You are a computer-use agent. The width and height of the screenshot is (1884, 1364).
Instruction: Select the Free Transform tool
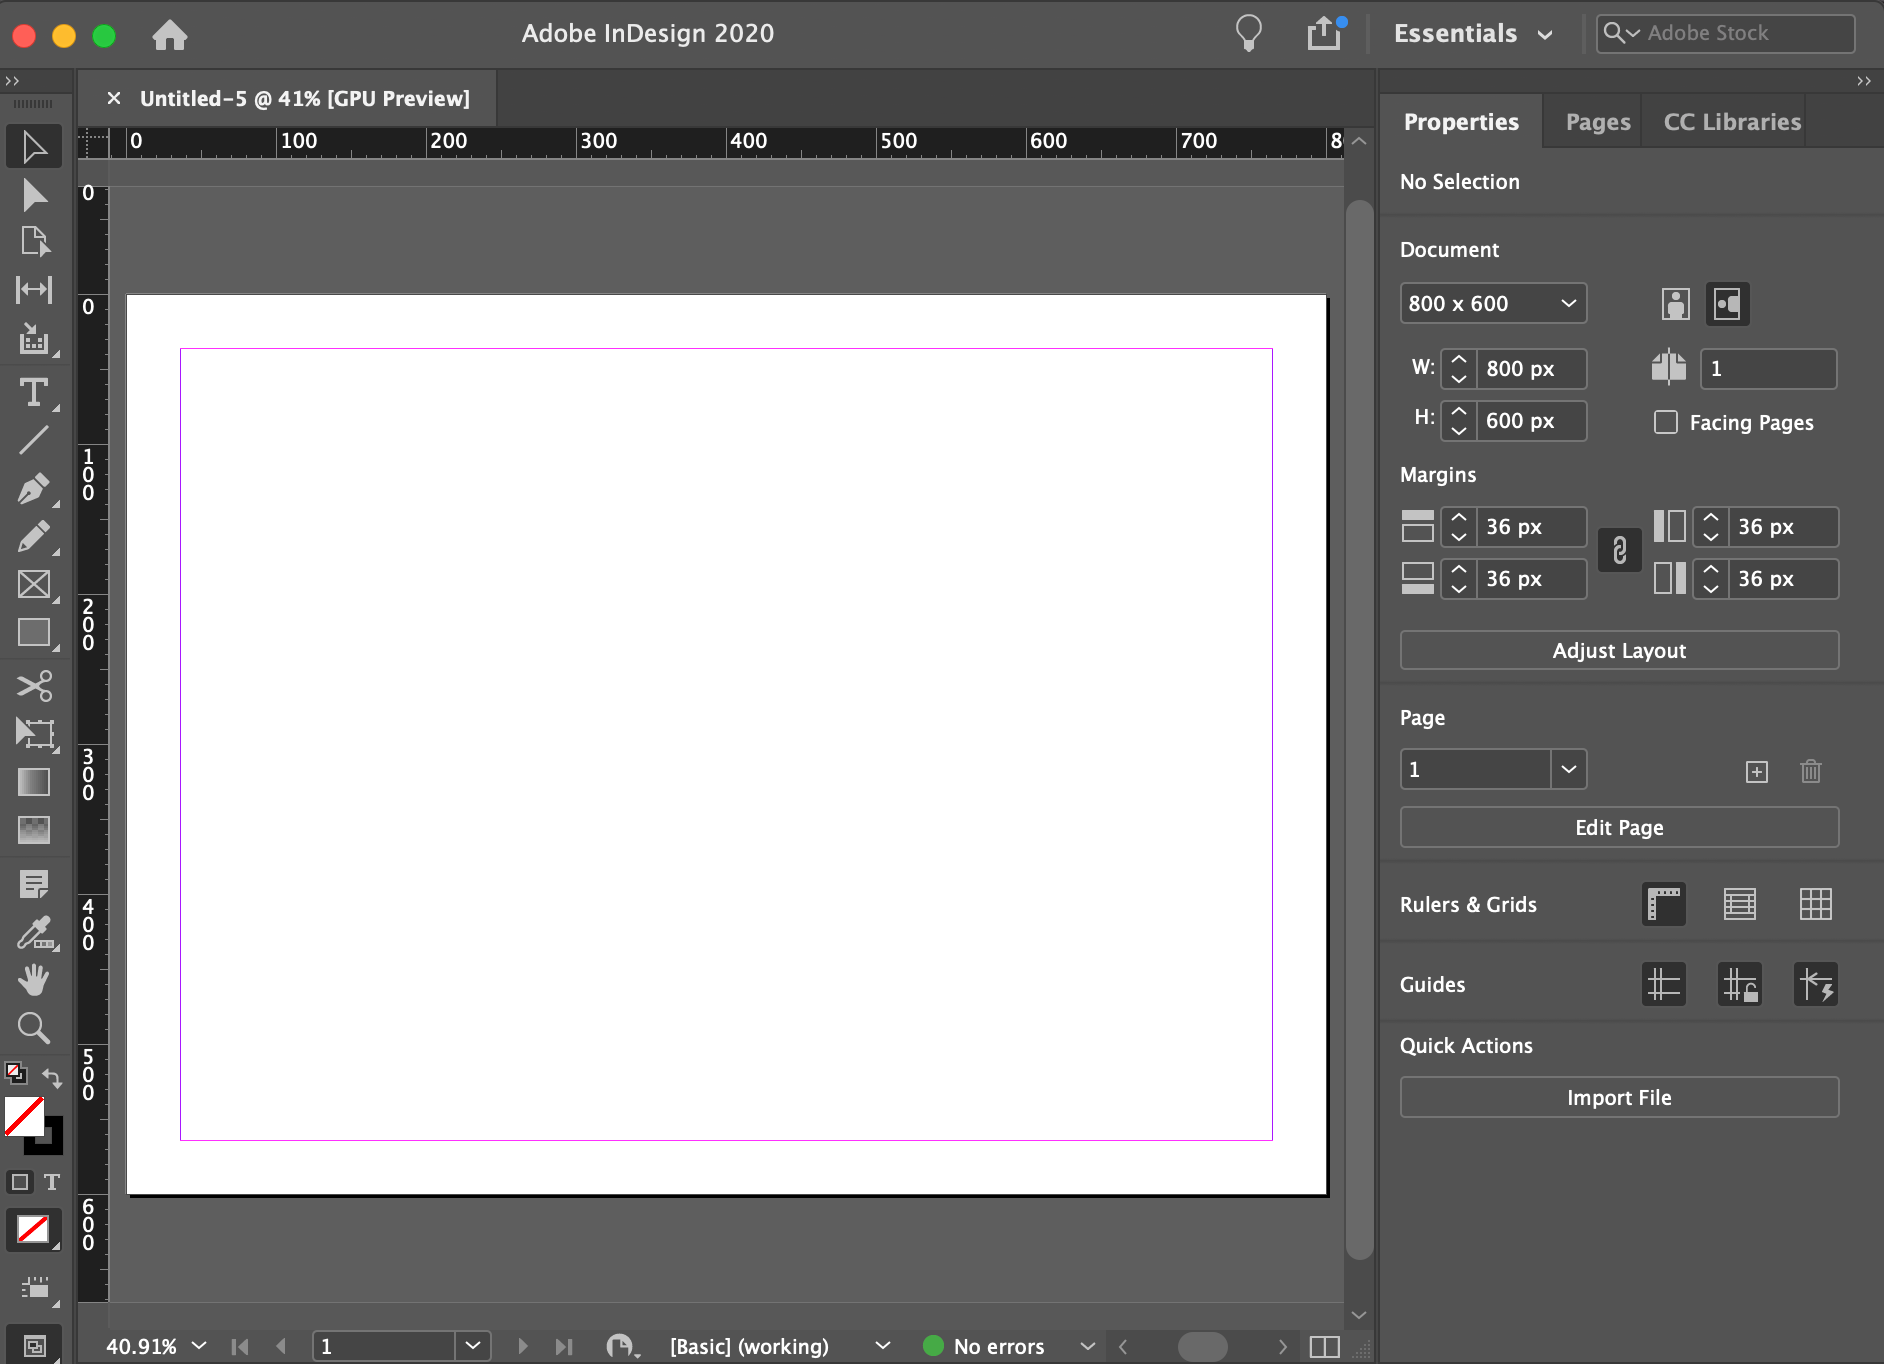34,734
